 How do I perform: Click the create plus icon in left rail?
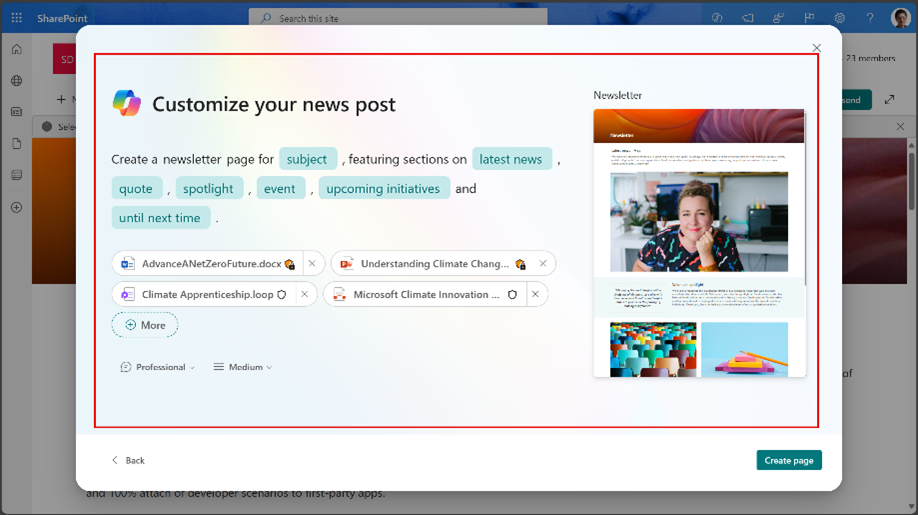[16, 207]
